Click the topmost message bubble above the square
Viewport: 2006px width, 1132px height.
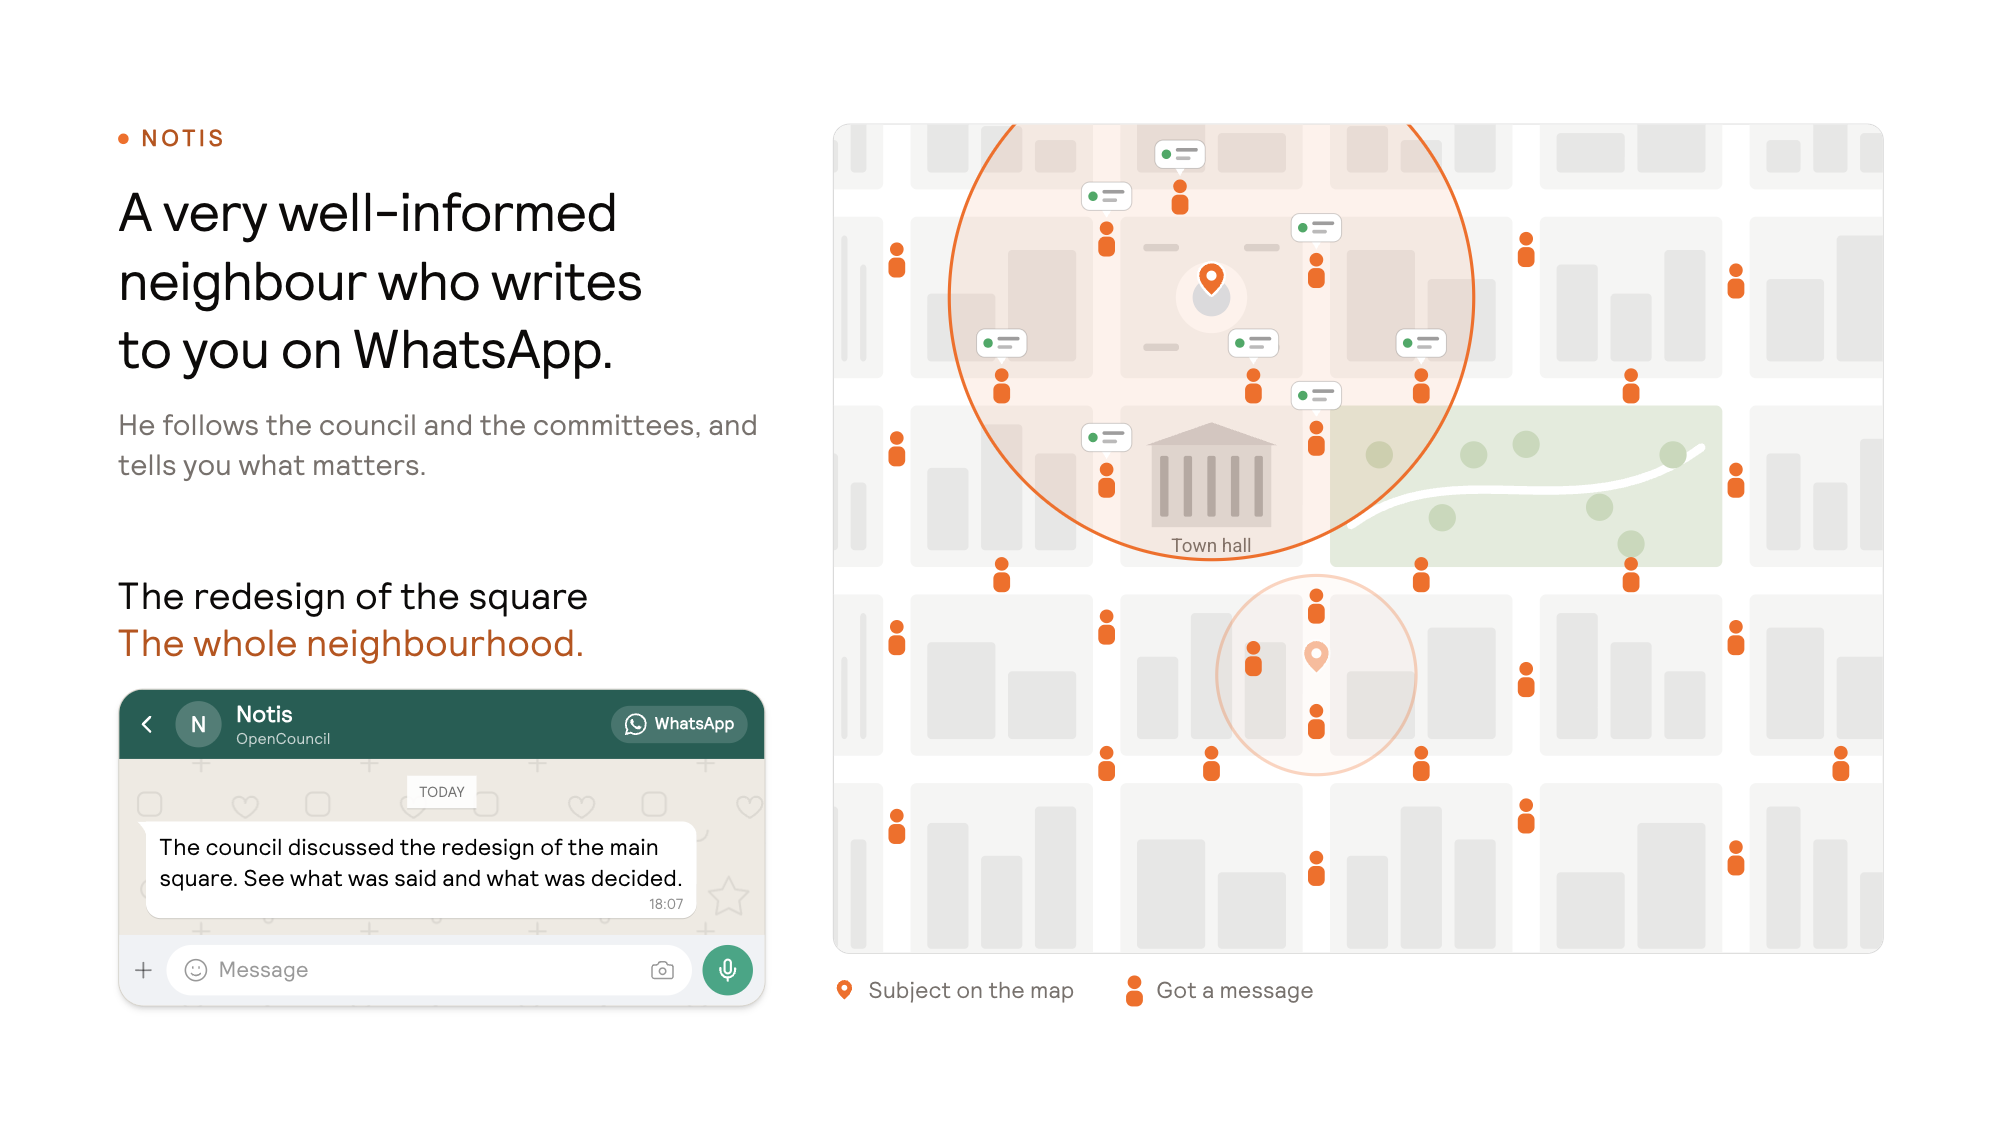point(1180,154)
